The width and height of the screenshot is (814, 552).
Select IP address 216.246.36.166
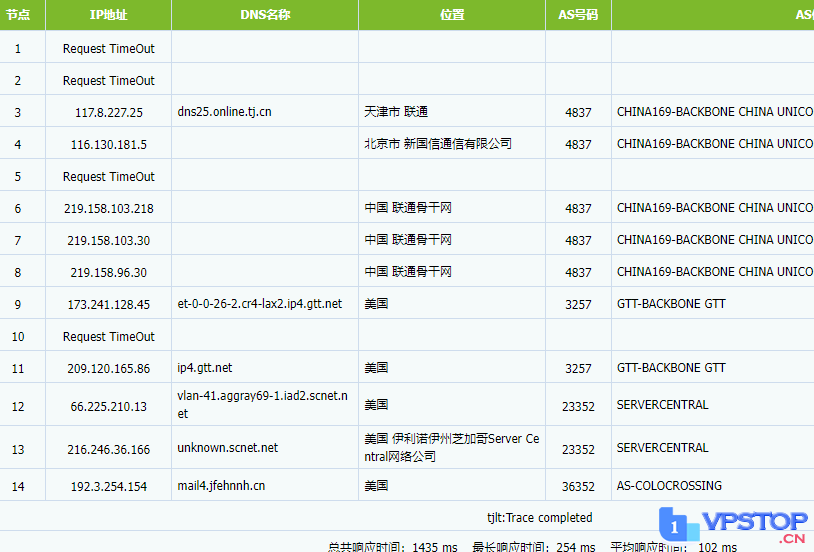tap(108, 450)
